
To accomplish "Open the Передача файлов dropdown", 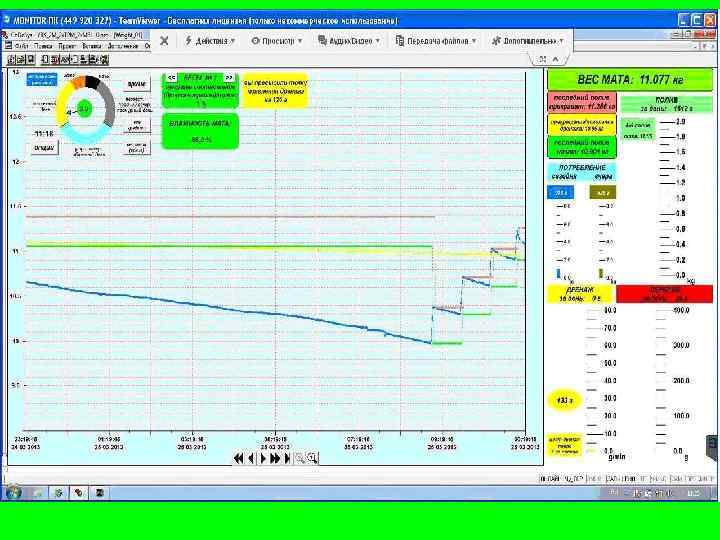I will [436, 41].
